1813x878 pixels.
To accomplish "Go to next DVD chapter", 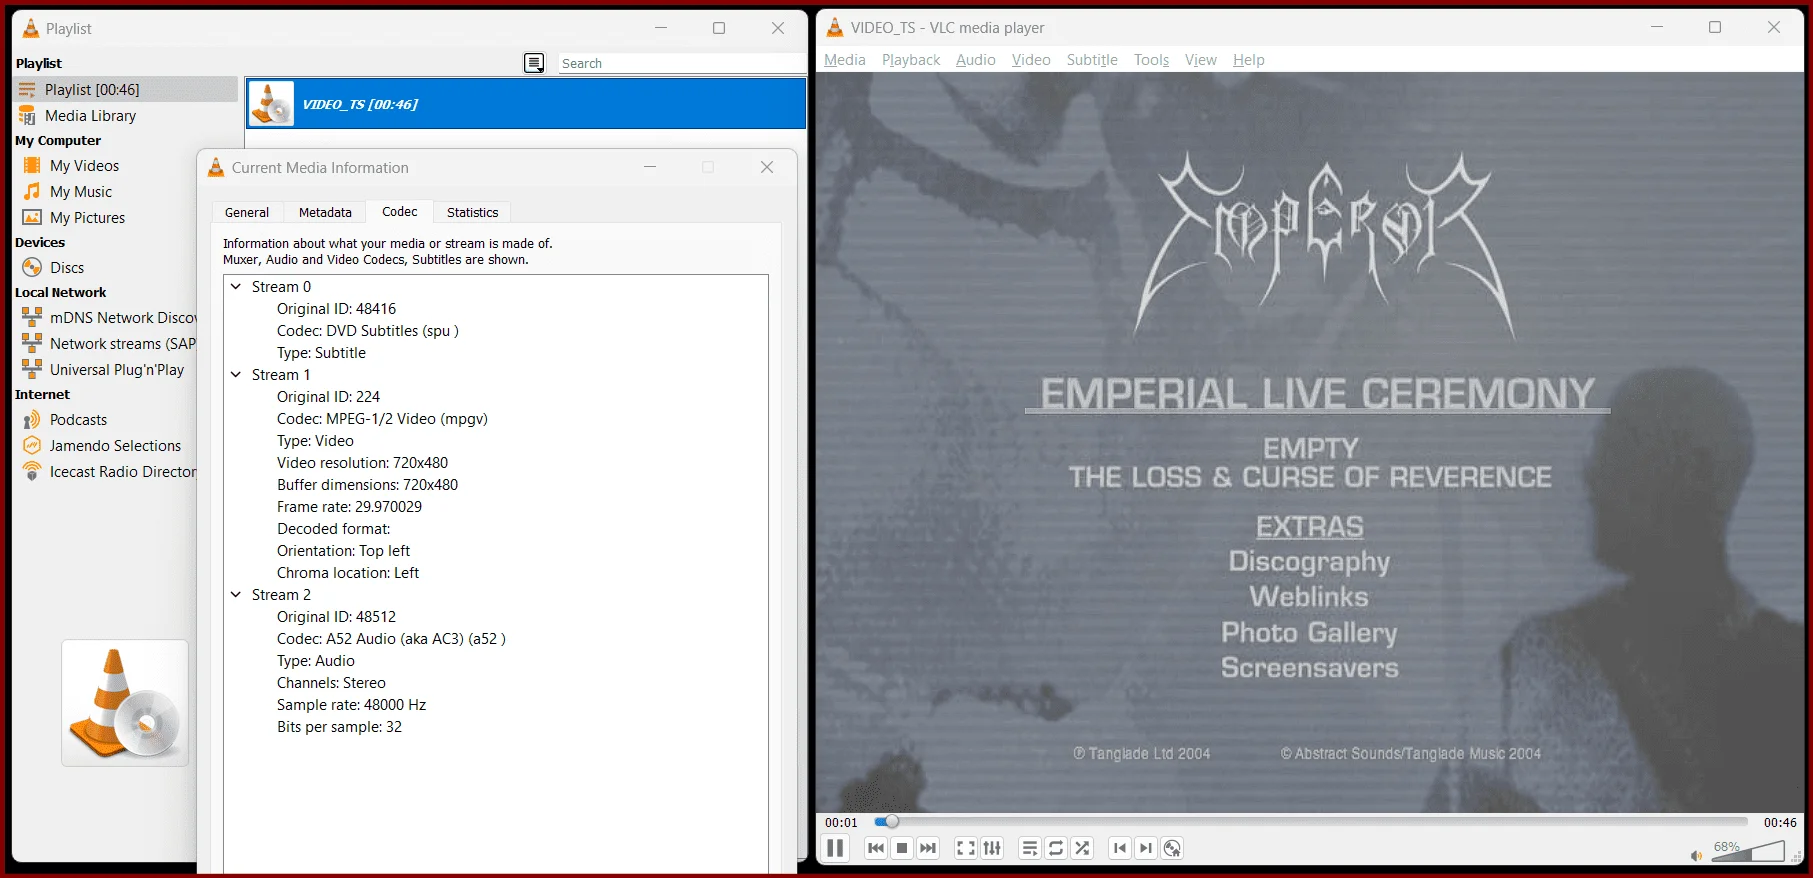I will click(x=1146, y=848).
